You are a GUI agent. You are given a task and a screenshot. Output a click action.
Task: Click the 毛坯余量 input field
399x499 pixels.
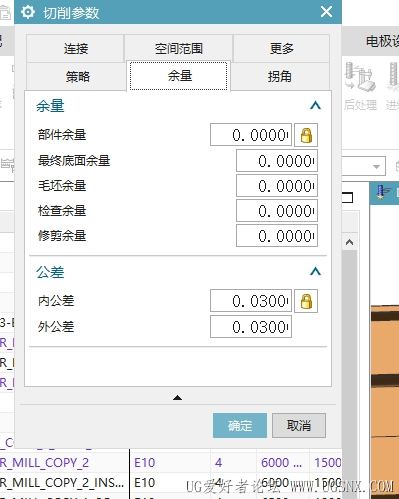(x=277, y=186)
